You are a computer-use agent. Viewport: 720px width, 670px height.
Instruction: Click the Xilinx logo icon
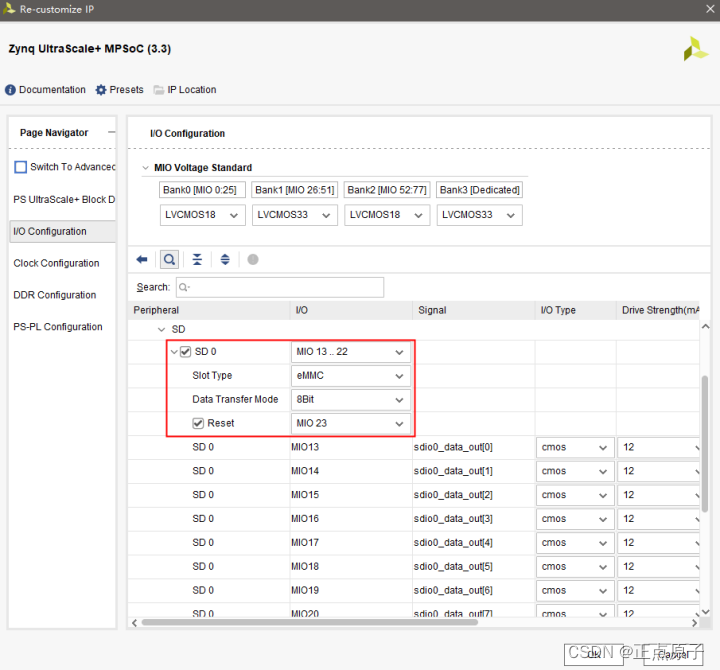(696, 49)
